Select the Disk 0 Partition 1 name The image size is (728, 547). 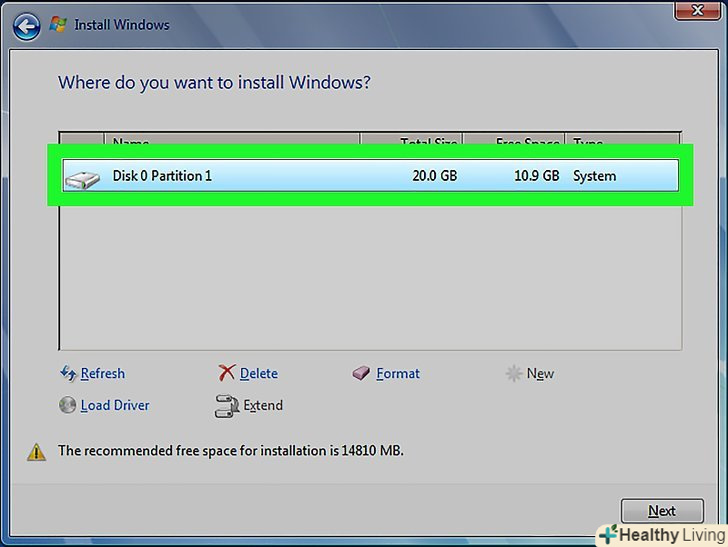tap(162, 176)
